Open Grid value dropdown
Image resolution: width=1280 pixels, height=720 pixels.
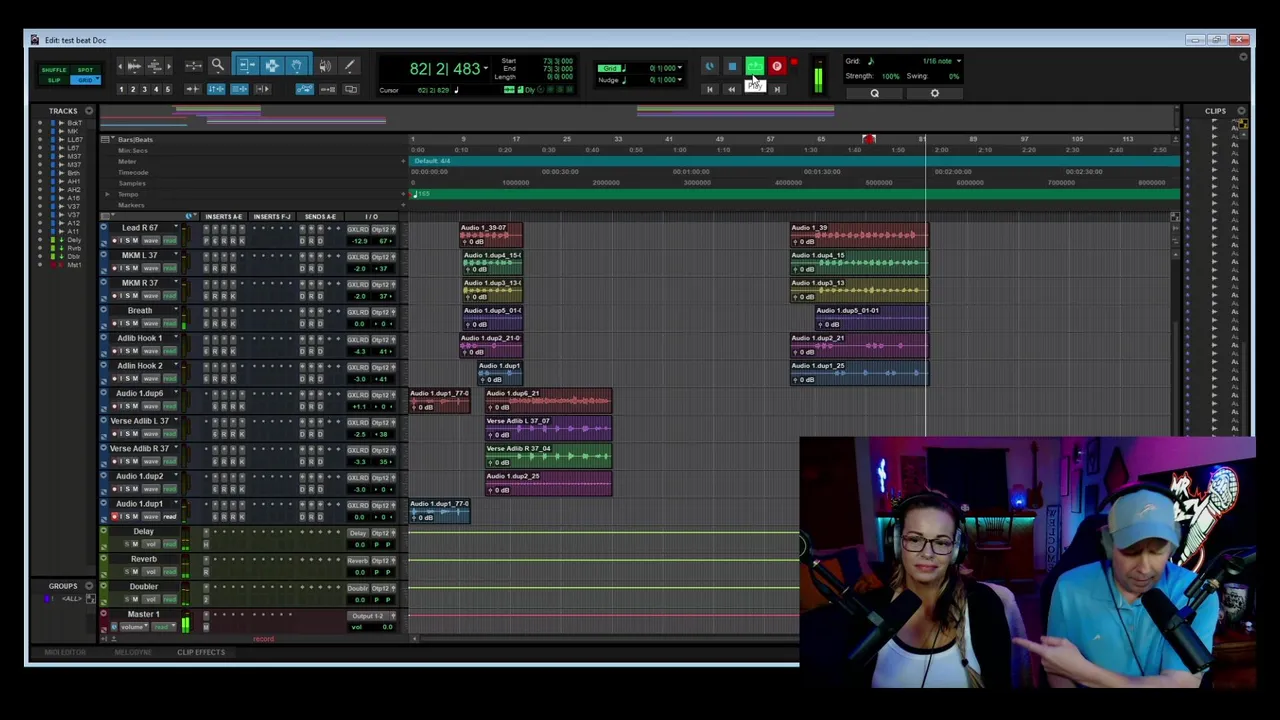click(680, 68)
